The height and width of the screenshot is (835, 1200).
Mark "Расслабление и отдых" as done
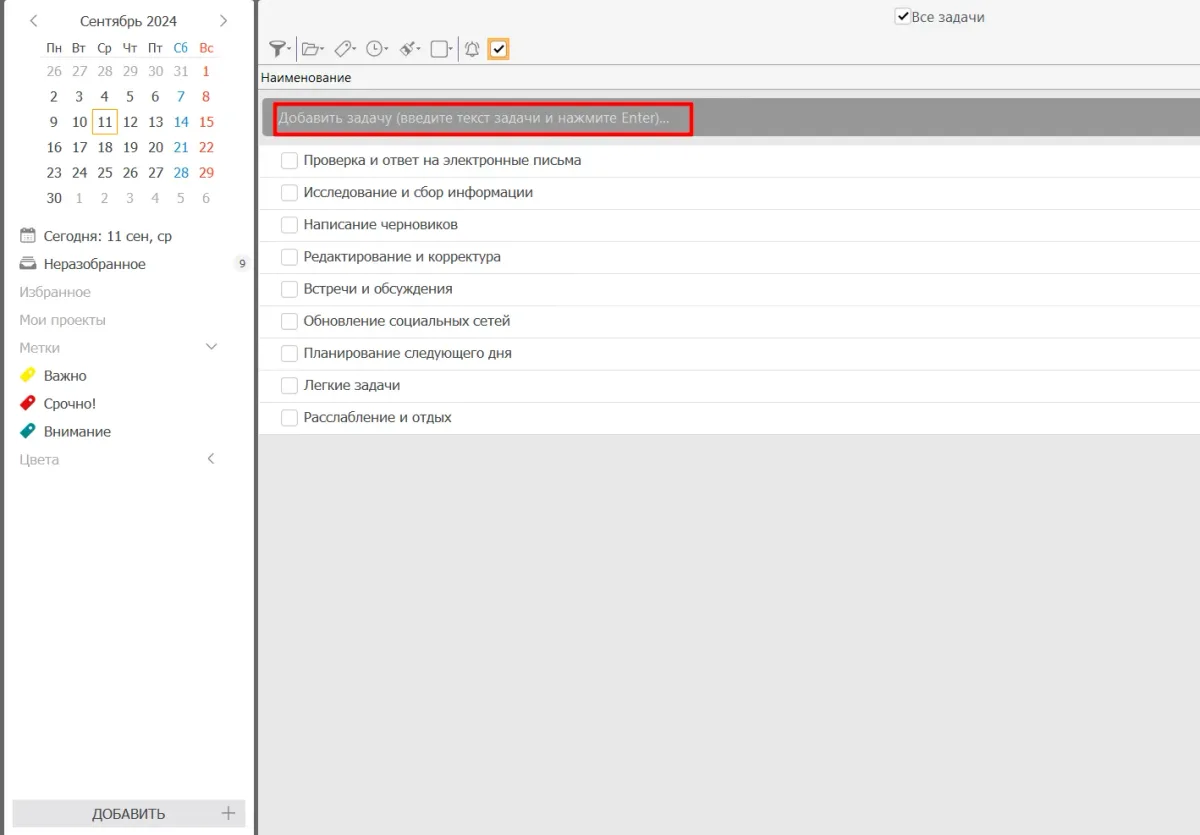[x=289, y=417]
